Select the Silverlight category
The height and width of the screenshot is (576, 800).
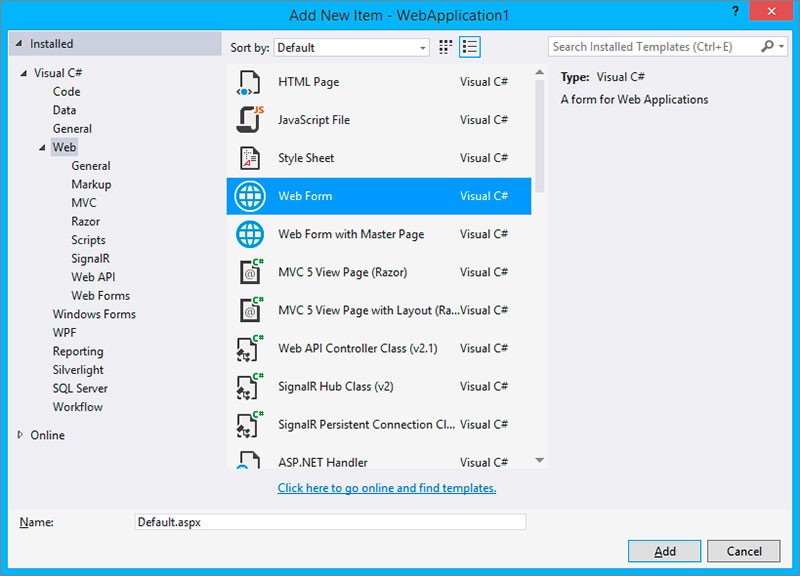pos(78,370)
